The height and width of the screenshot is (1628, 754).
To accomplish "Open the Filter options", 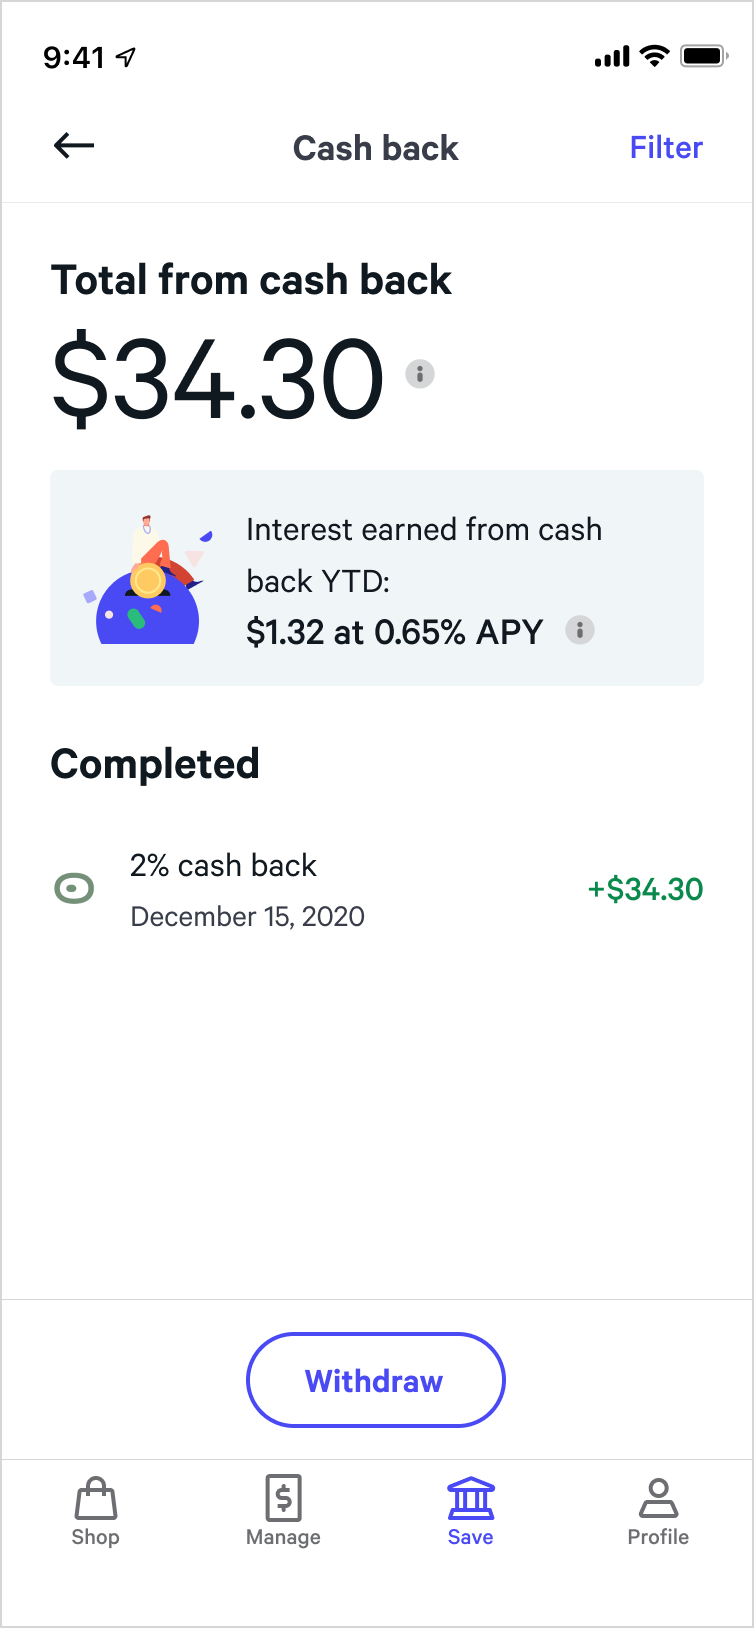I will (x=666, y=148).
